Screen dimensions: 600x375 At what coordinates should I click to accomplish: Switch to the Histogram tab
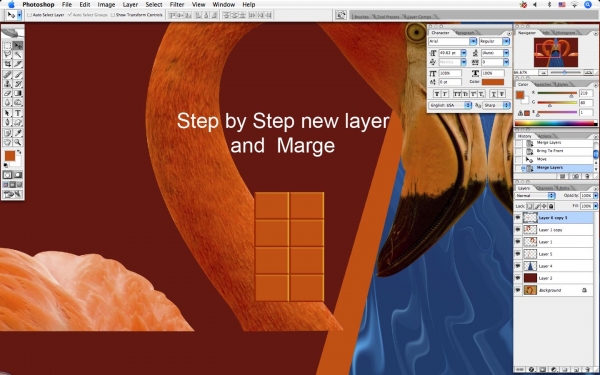tap(565, 33)
